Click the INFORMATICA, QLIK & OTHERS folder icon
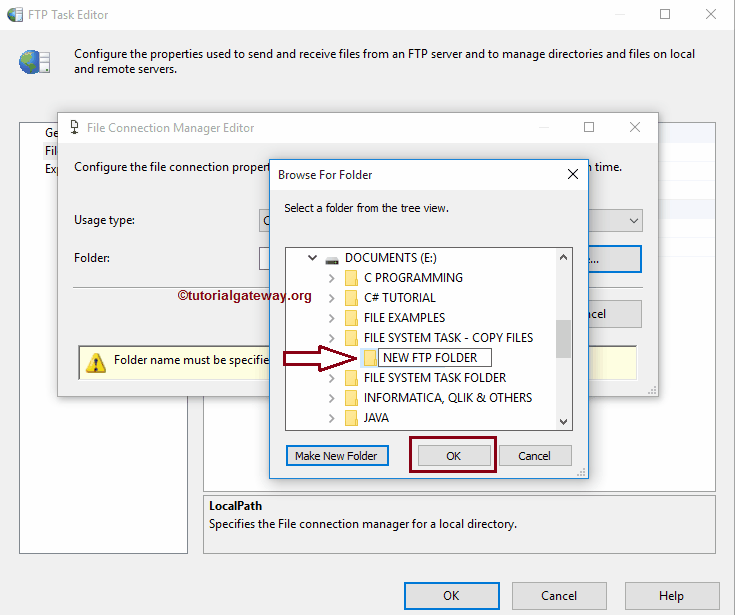Image resolution: width=735 pixels, height=615 pixels. tap(351, 398)
